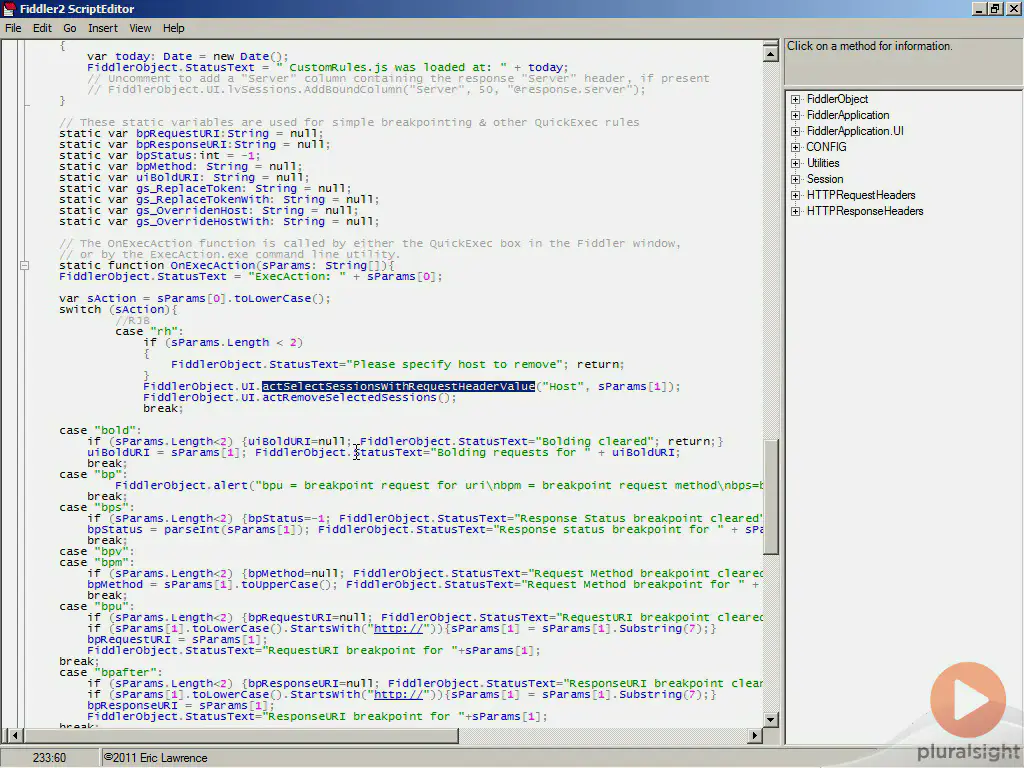Screen dimensions: 1024x768
Task: Click the gs_OverridenHost variable declaration
Action: [209, 210]
